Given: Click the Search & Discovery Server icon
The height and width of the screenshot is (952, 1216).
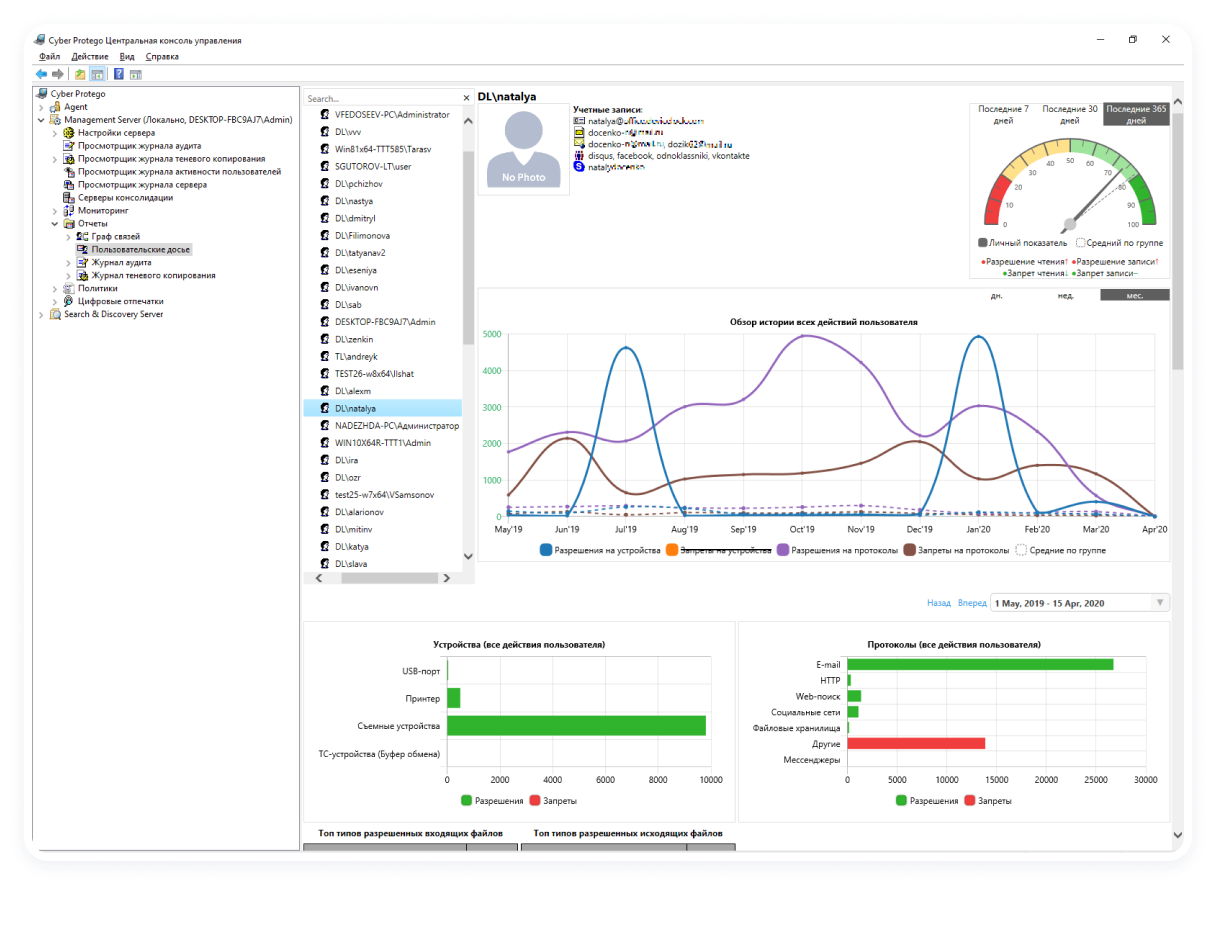Looking at the screenshot, I should (x=56, y=314).
